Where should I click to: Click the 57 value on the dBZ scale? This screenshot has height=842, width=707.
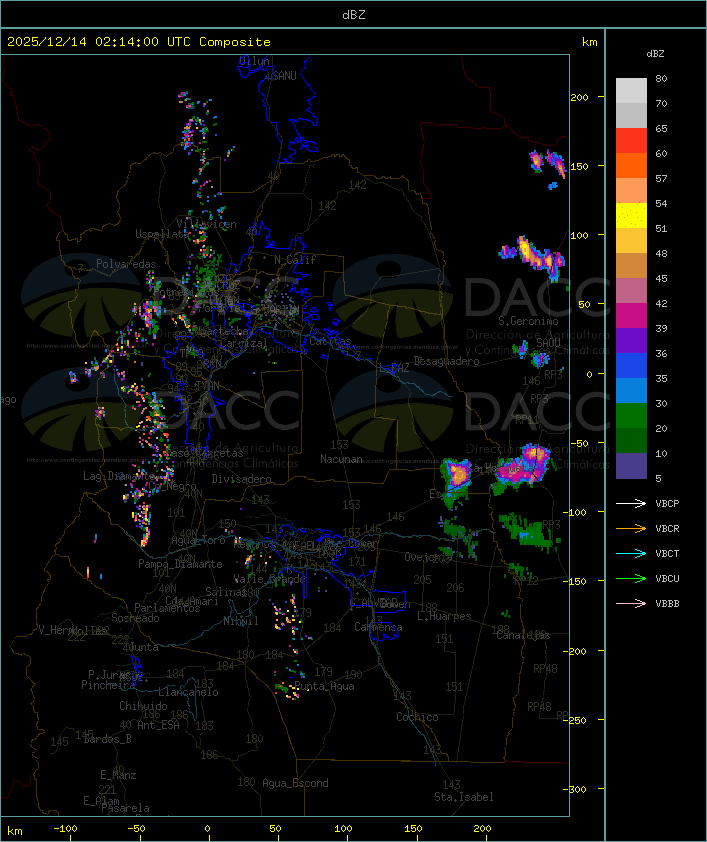[661, 178]
